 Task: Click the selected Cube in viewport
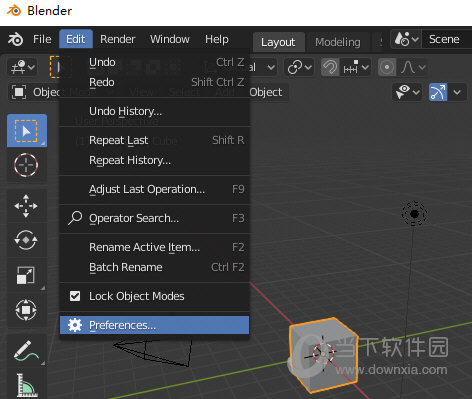[x=323, y=355]
